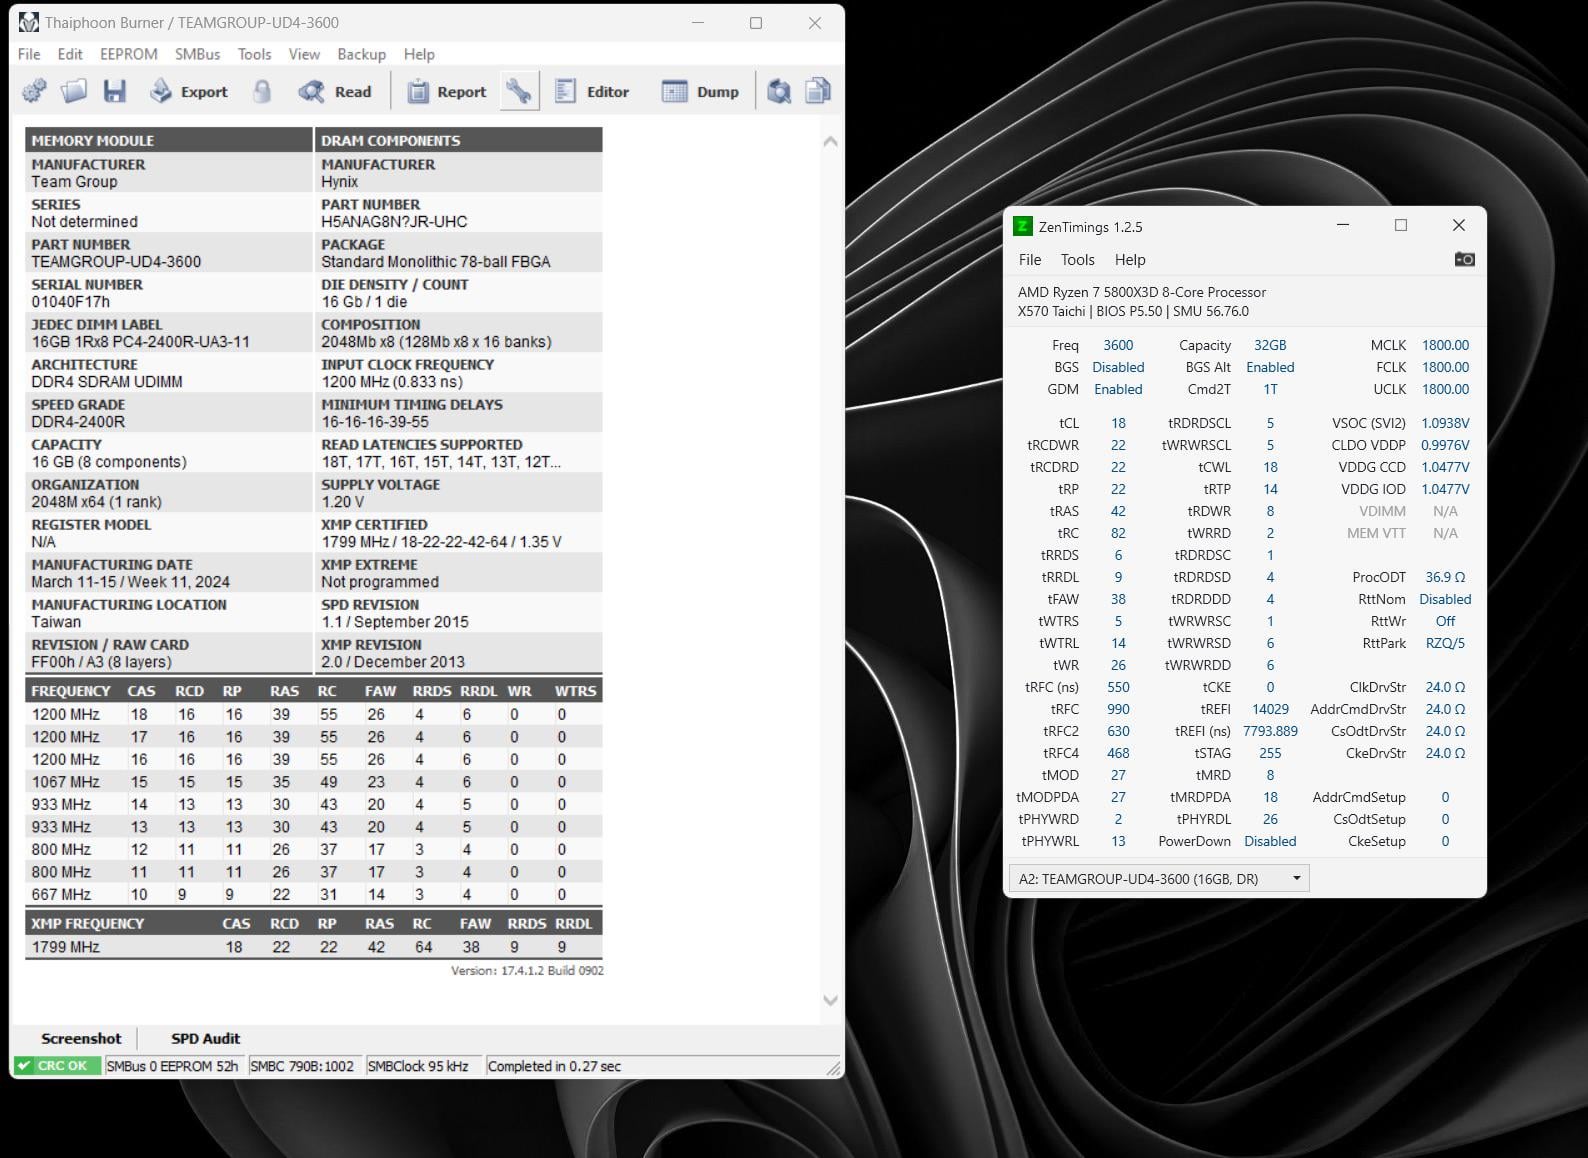Maximize the ZenTimings window
1588x1158 pixels.
pyautogui.click(x=1401, y=226)
